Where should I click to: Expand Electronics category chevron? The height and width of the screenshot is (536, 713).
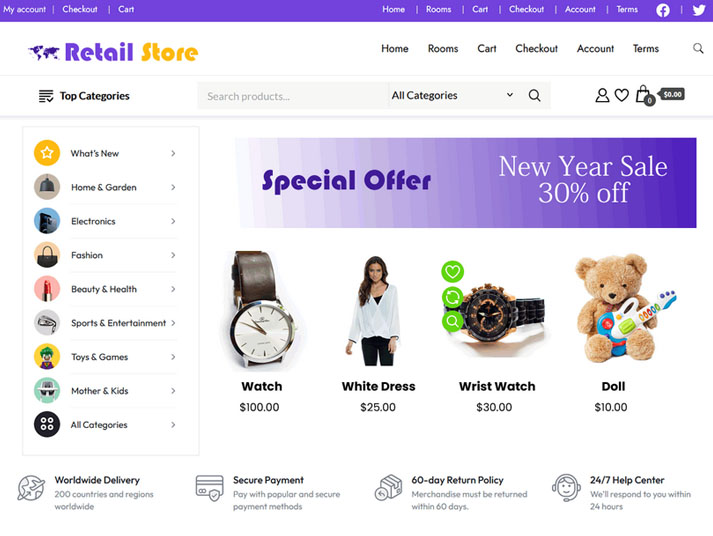coord(173,221)
